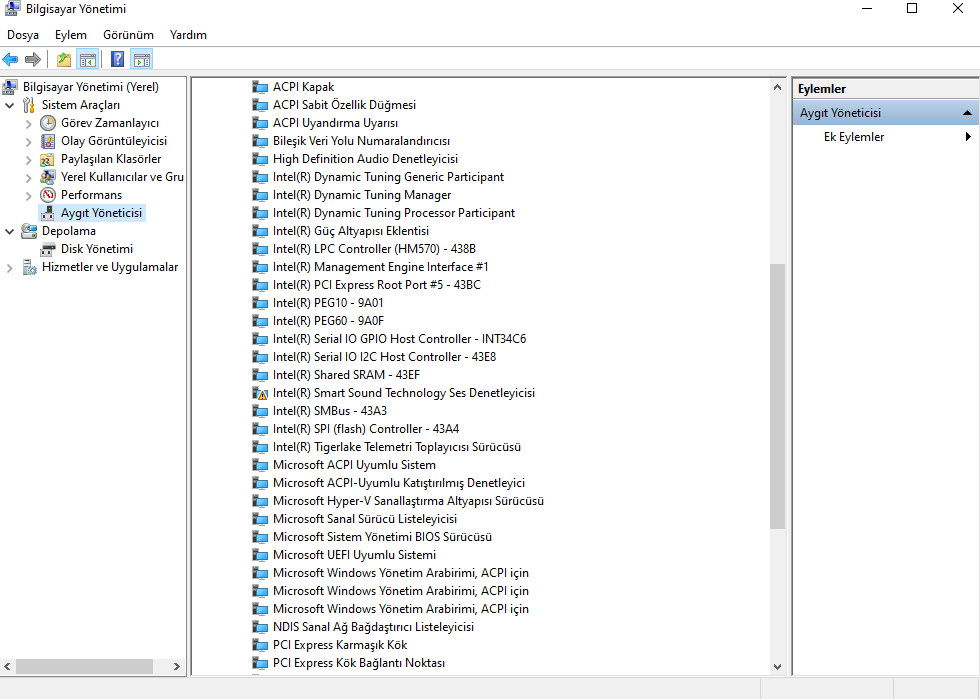Toggle the Show/Hide Action Pane toolbar icon

(142, 59)
